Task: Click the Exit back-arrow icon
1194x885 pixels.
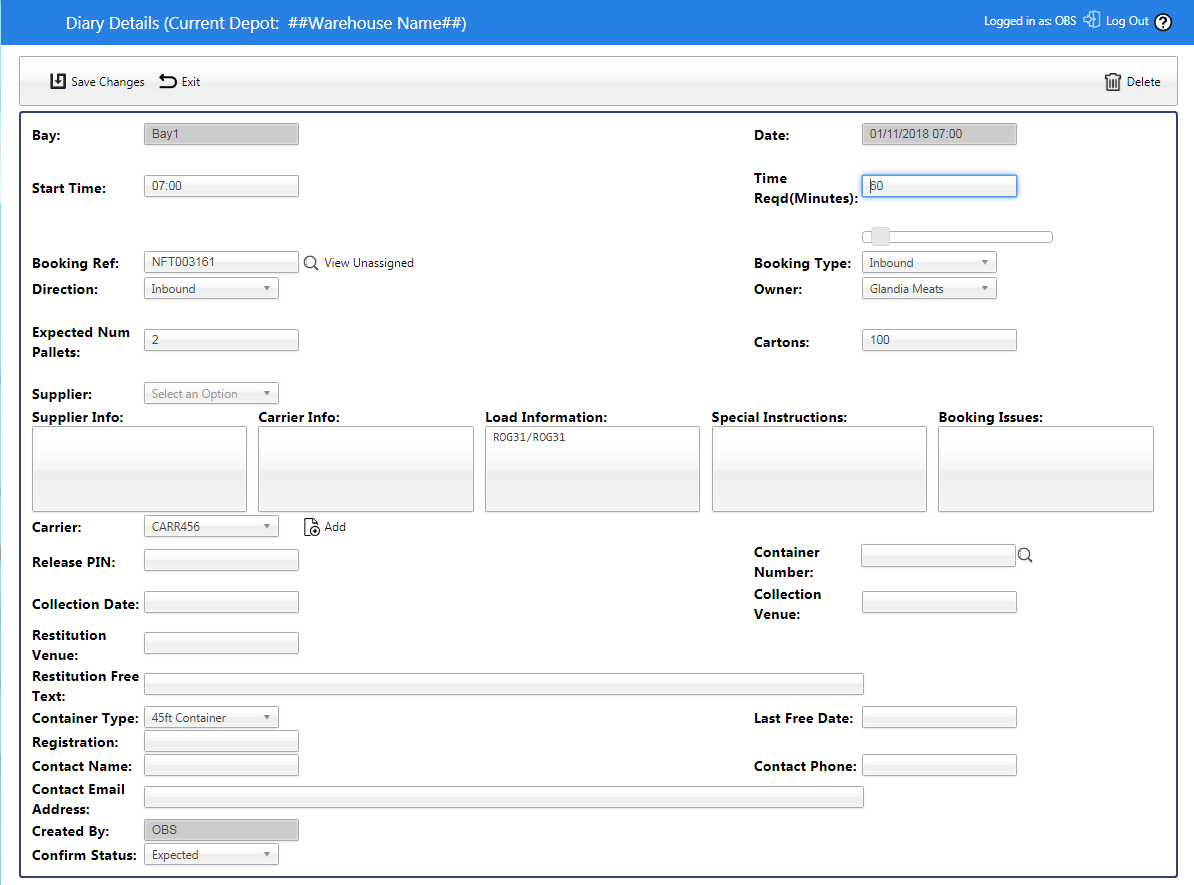Action: (168, 81)
